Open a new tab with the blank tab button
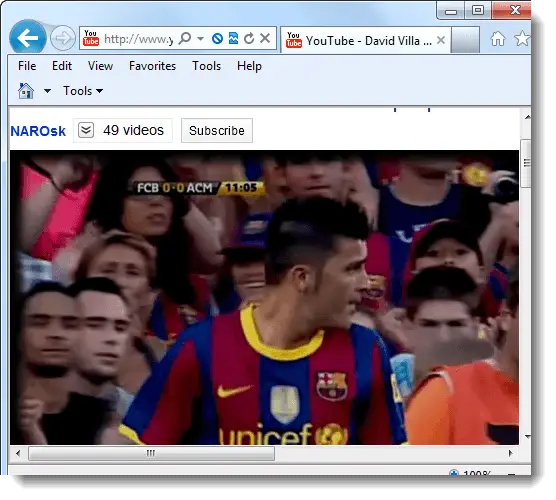Screen dimensions: 556x500 tap(465, 40)
